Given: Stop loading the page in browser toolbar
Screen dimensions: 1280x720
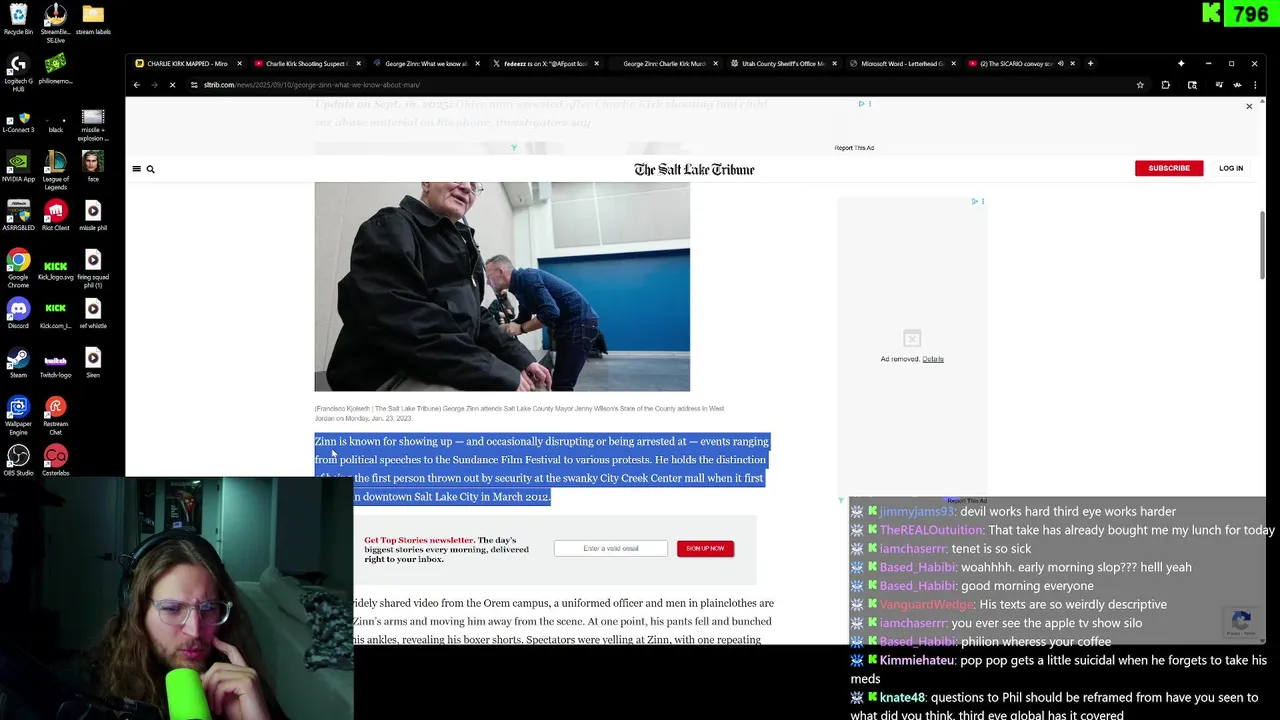Looking at the screenshot, I should [x=172, y=85].
